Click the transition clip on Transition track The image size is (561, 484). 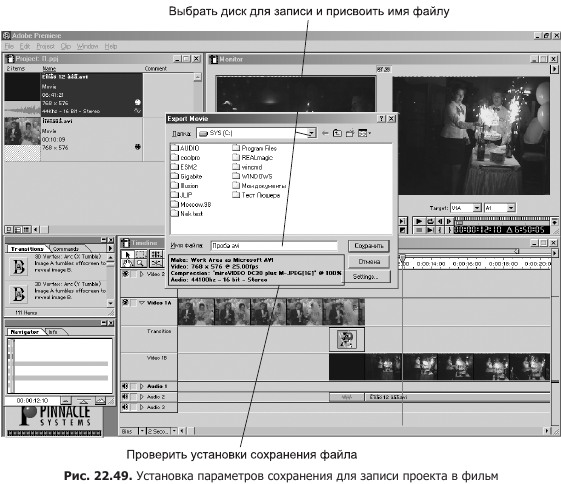[347, 339]
